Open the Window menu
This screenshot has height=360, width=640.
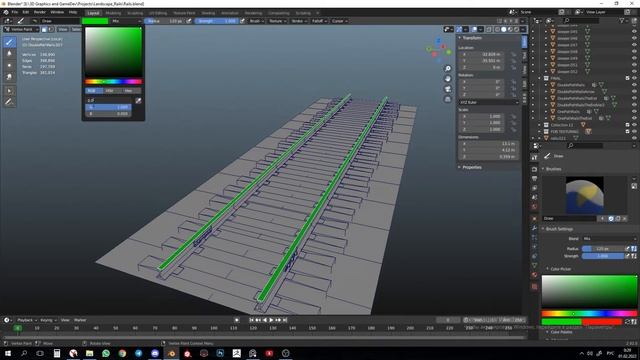tap(57, 12)
